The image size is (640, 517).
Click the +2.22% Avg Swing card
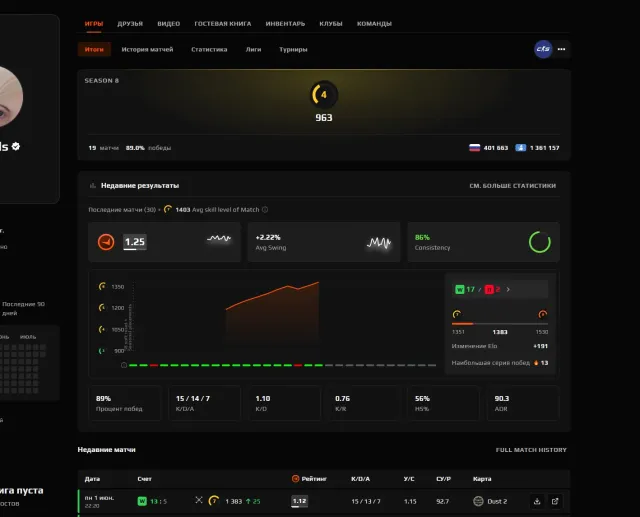tap(324, 242)
